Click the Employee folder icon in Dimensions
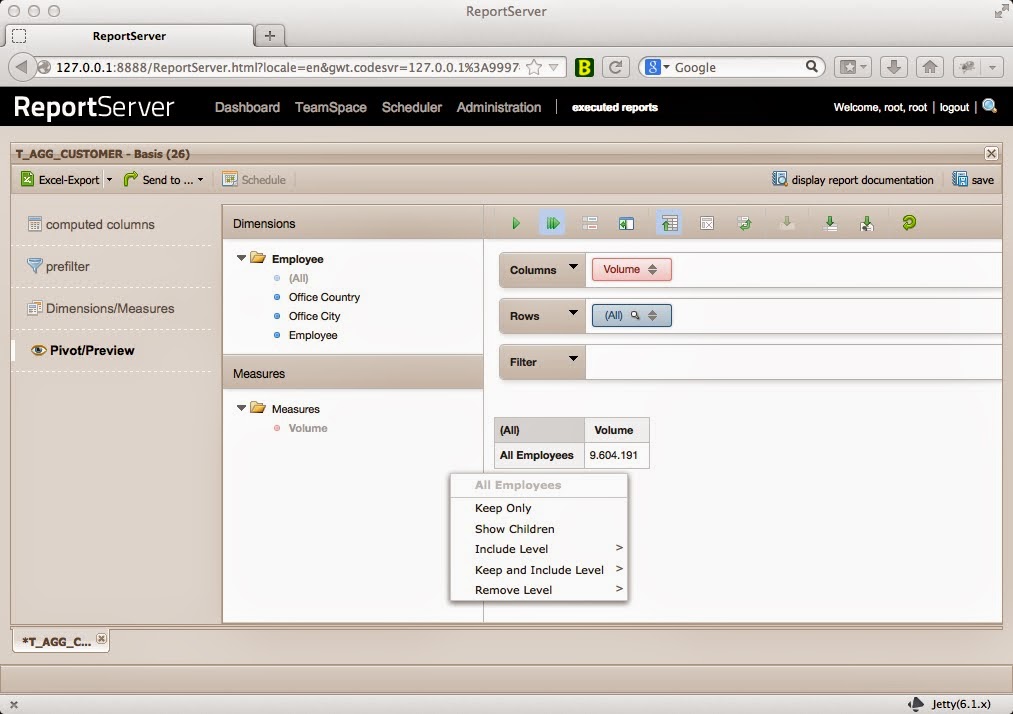1013x714 pixels. point(258,258)
